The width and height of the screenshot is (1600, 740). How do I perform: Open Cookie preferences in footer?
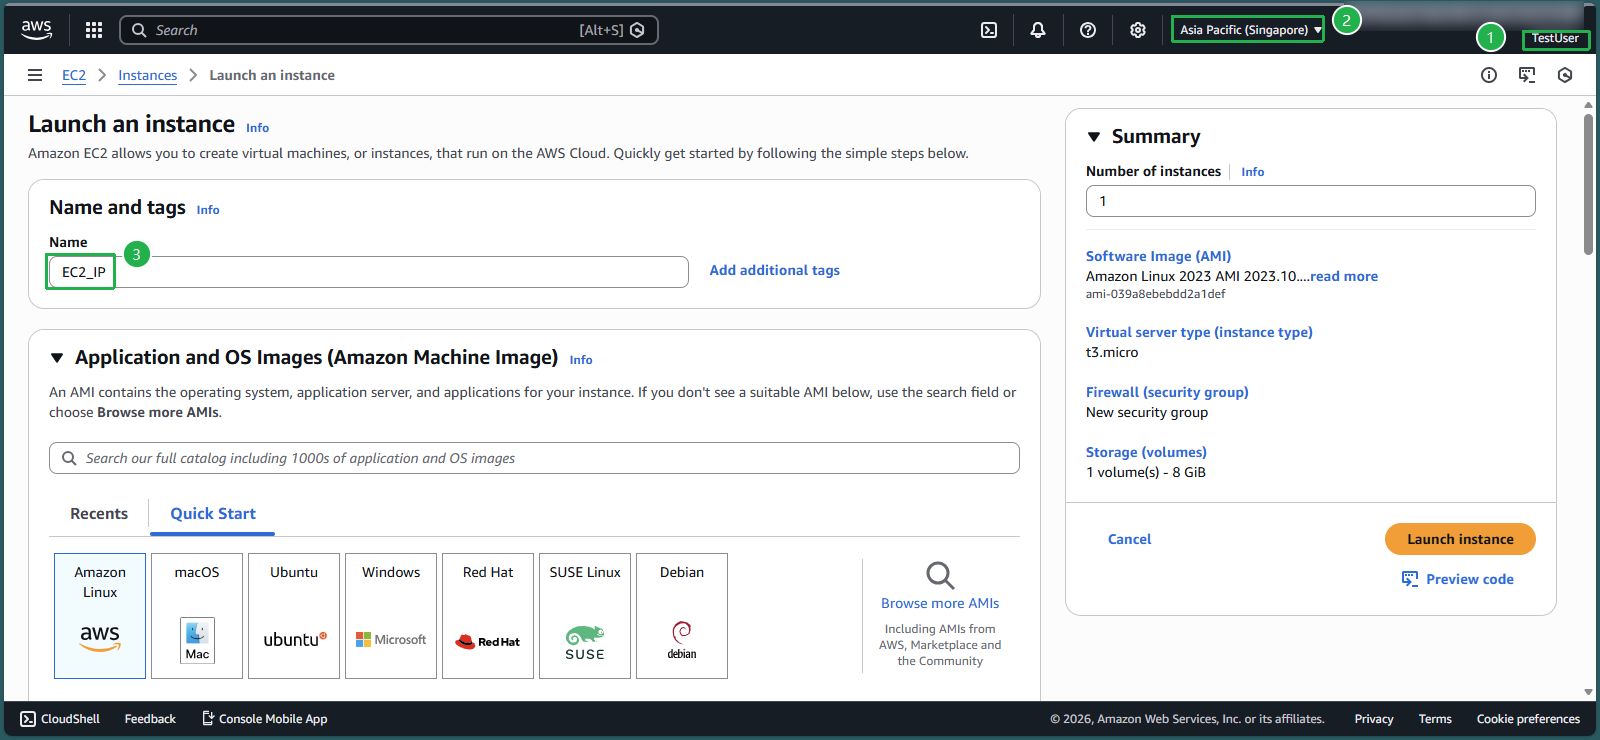[x=1528, y=719]
